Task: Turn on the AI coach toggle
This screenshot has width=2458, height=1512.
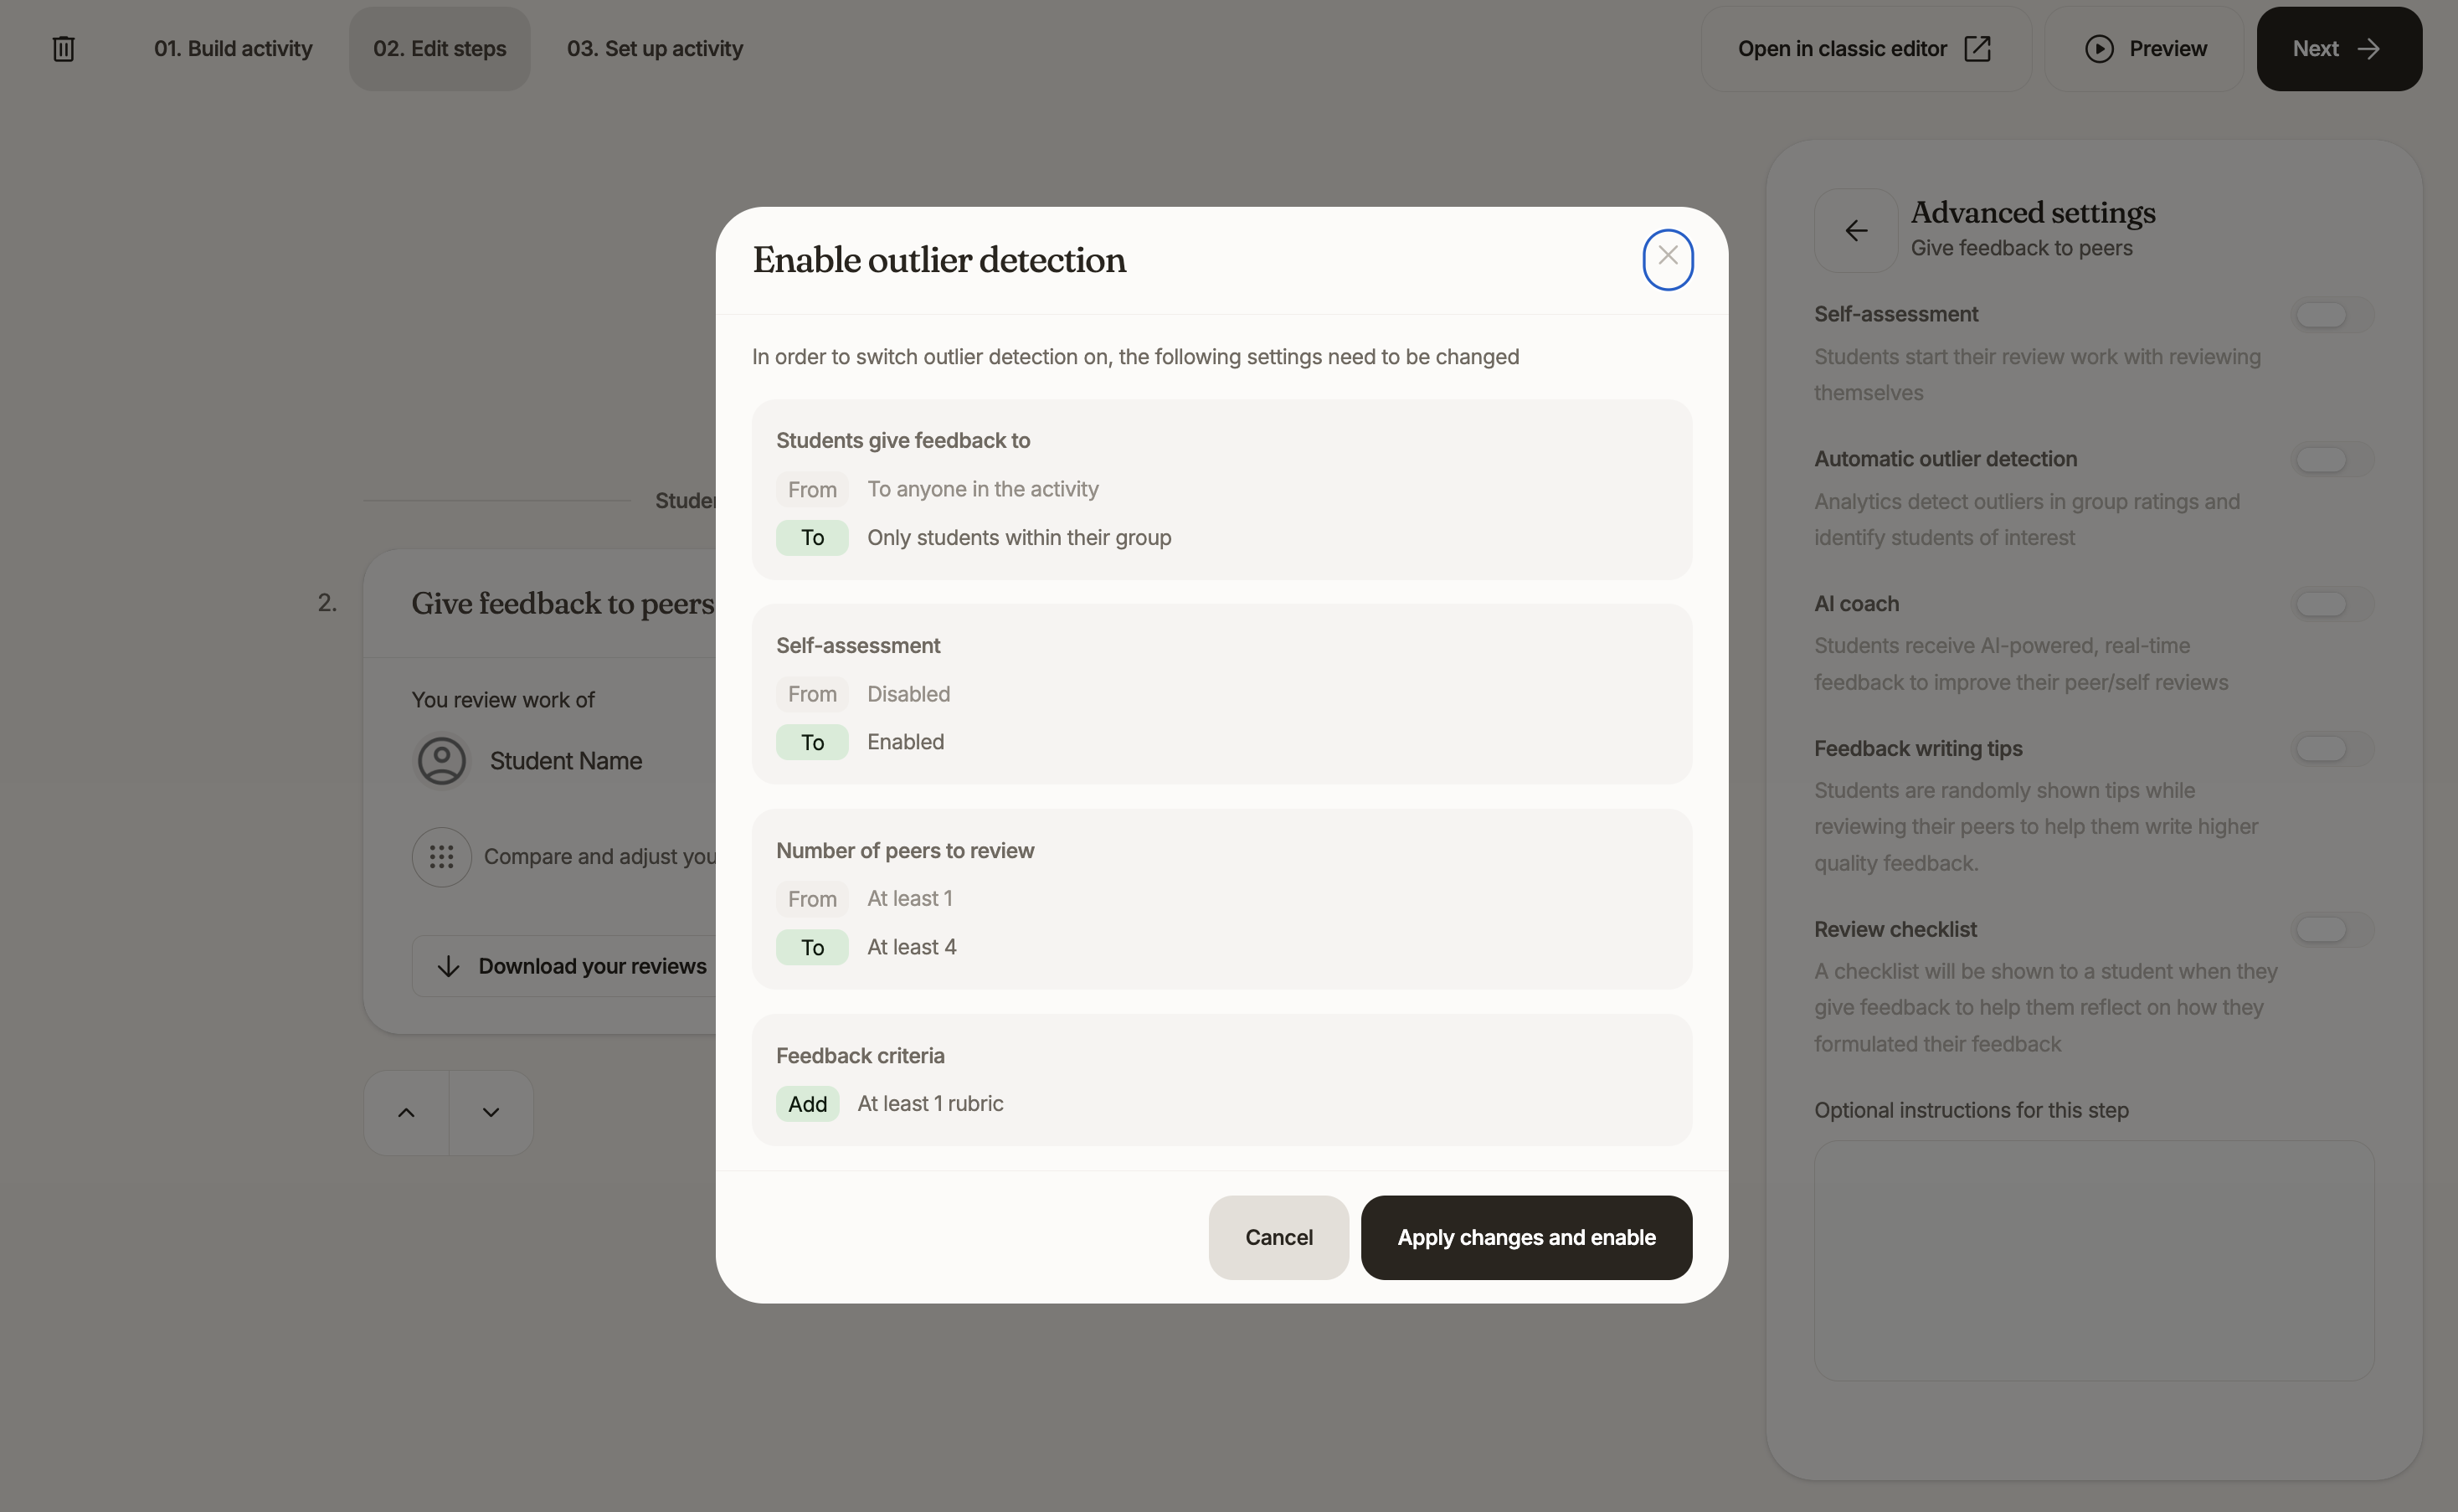Action: click(2333, 605)
